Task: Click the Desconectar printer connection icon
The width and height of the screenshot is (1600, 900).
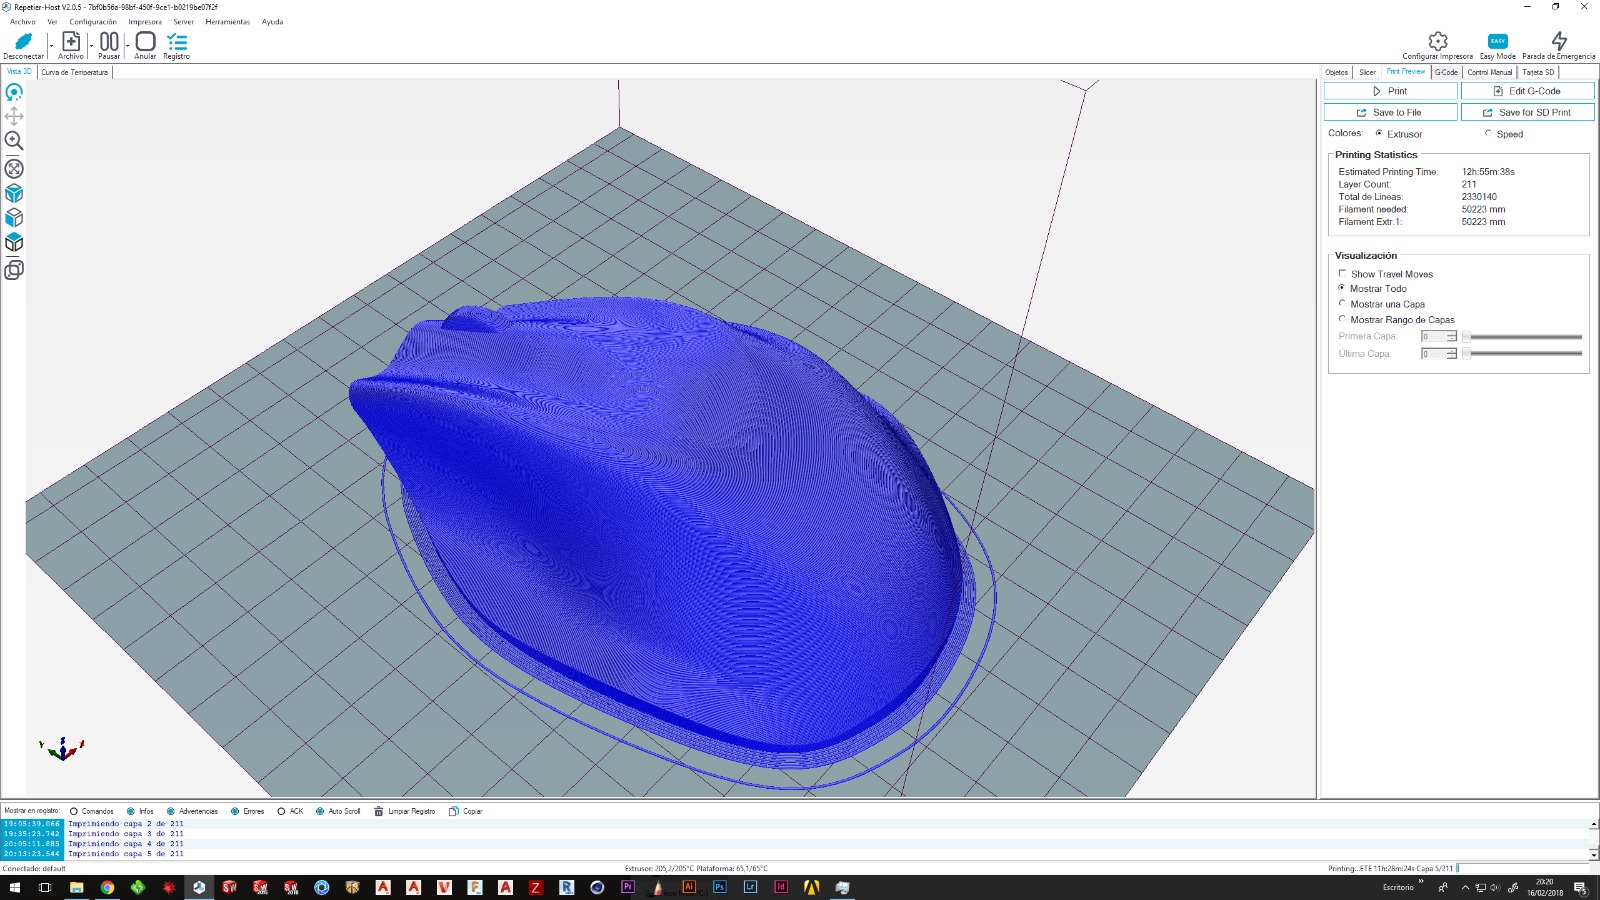Action: coord(23,41)
